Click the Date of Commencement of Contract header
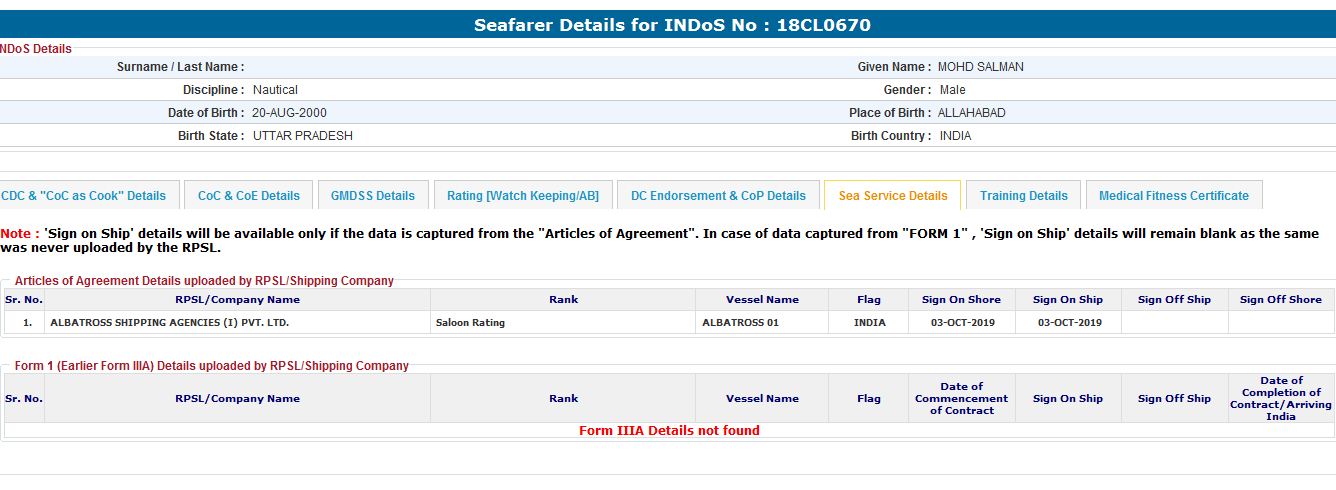The width and height of the screenshot is (1336, 490). click(962, 399)
